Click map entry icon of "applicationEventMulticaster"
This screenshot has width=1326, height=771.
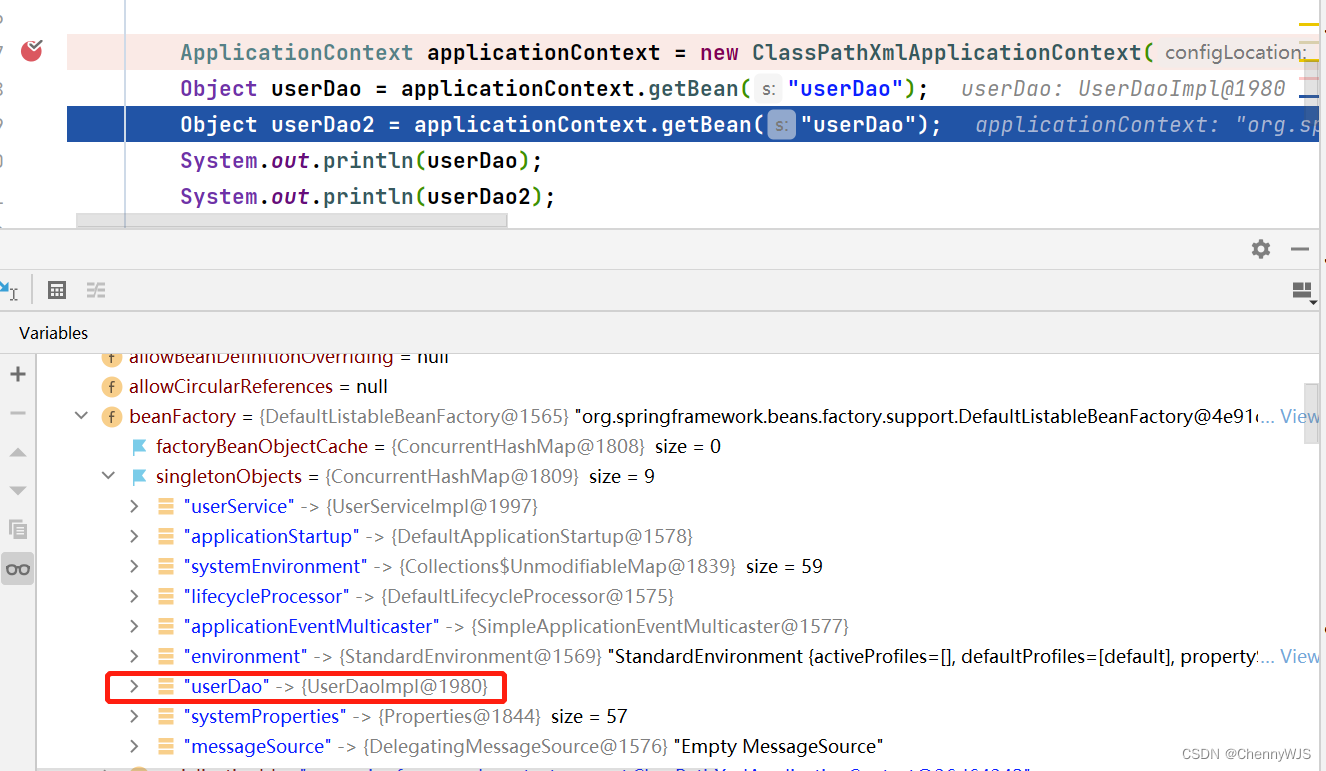[166, 627]
